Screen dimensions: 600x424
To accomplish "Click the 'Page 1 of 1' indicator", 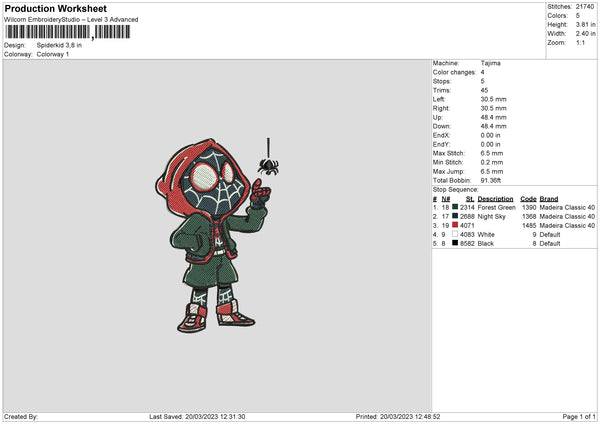I will (579, 417).
